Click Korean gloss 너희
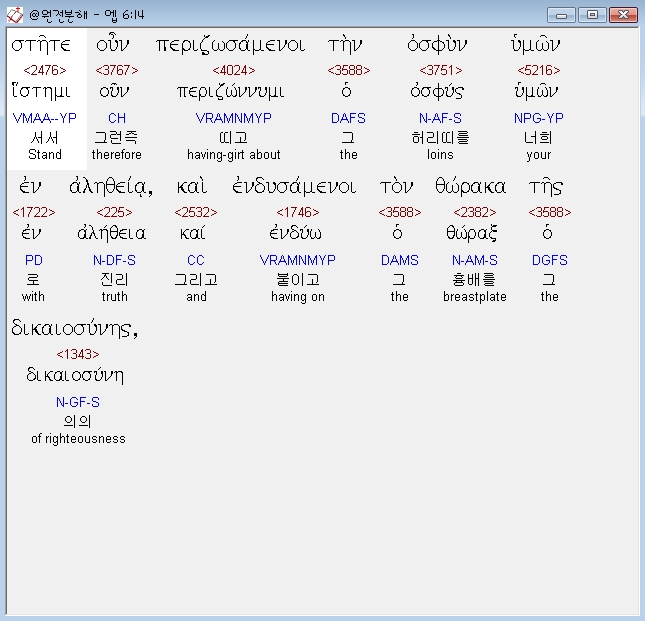Image resolution: width=645 pixels, height=621 pixels. pyautogui.click(x=538, y=137)
